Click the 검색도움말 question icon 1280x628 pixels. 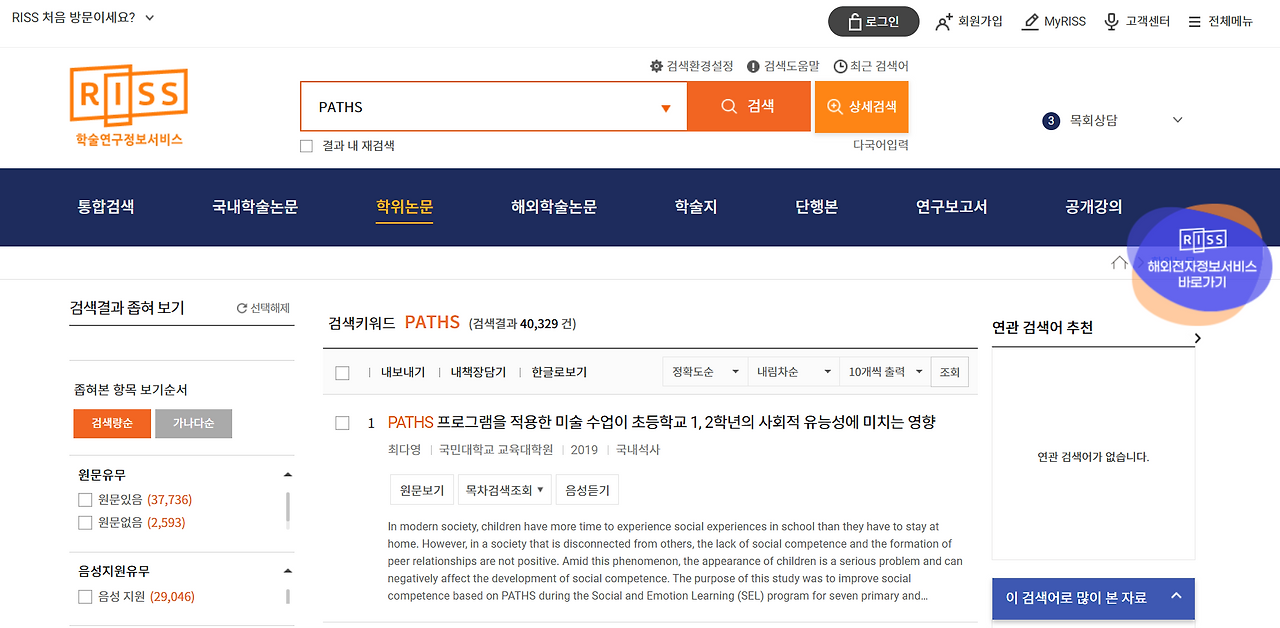(754, 66)
